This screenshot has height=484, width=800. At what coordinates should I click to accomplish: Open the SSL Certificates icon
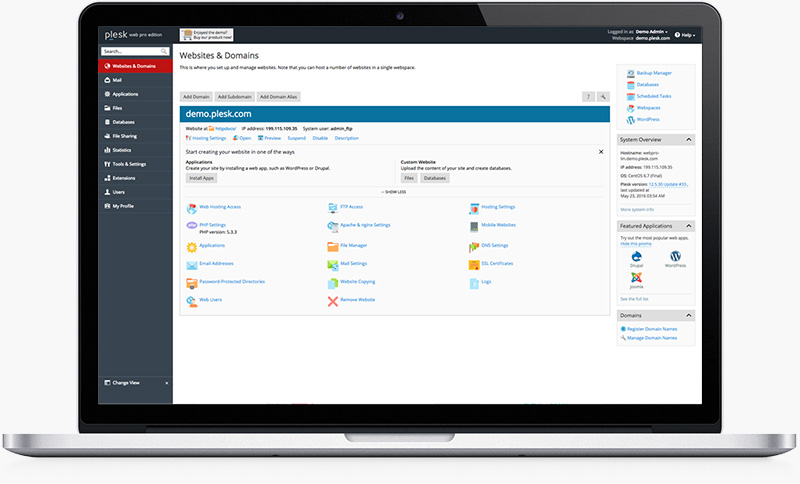point(474,265)
